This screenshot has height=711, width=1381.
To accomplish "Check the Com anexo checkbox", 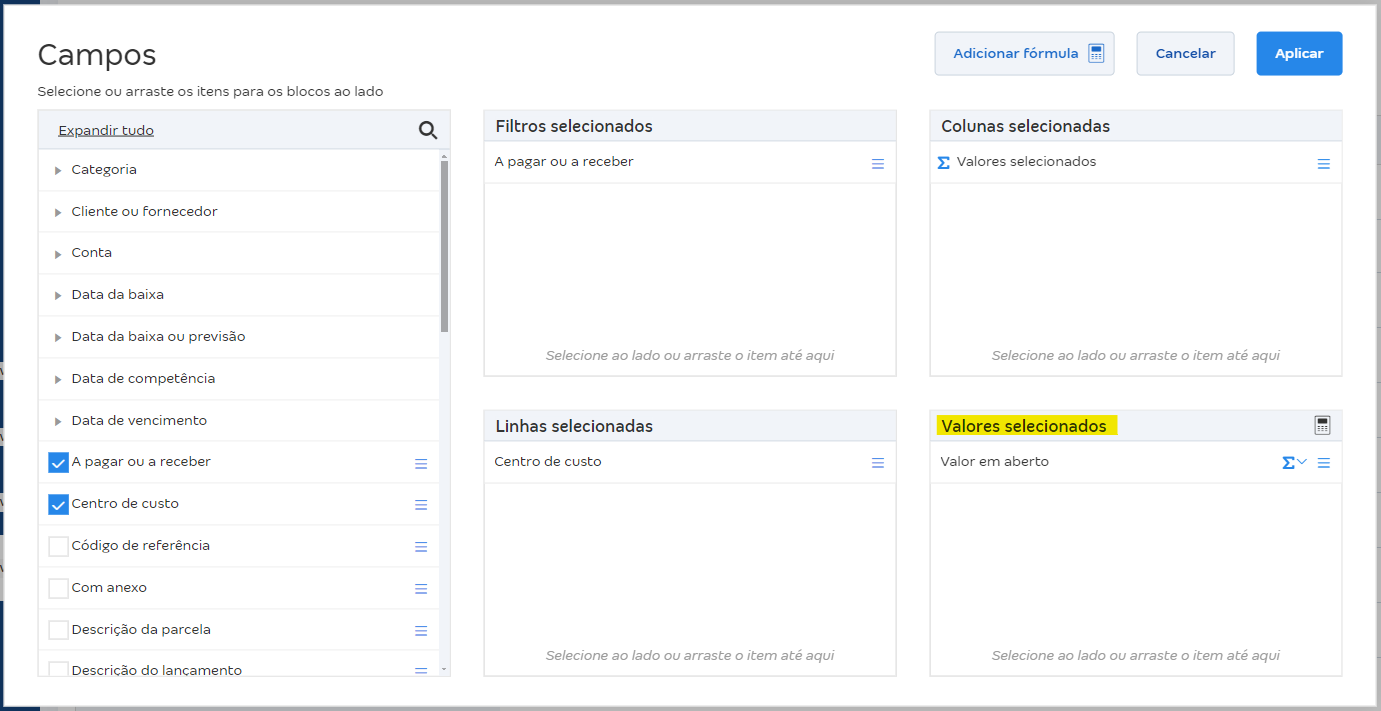I will pos(58,589).
